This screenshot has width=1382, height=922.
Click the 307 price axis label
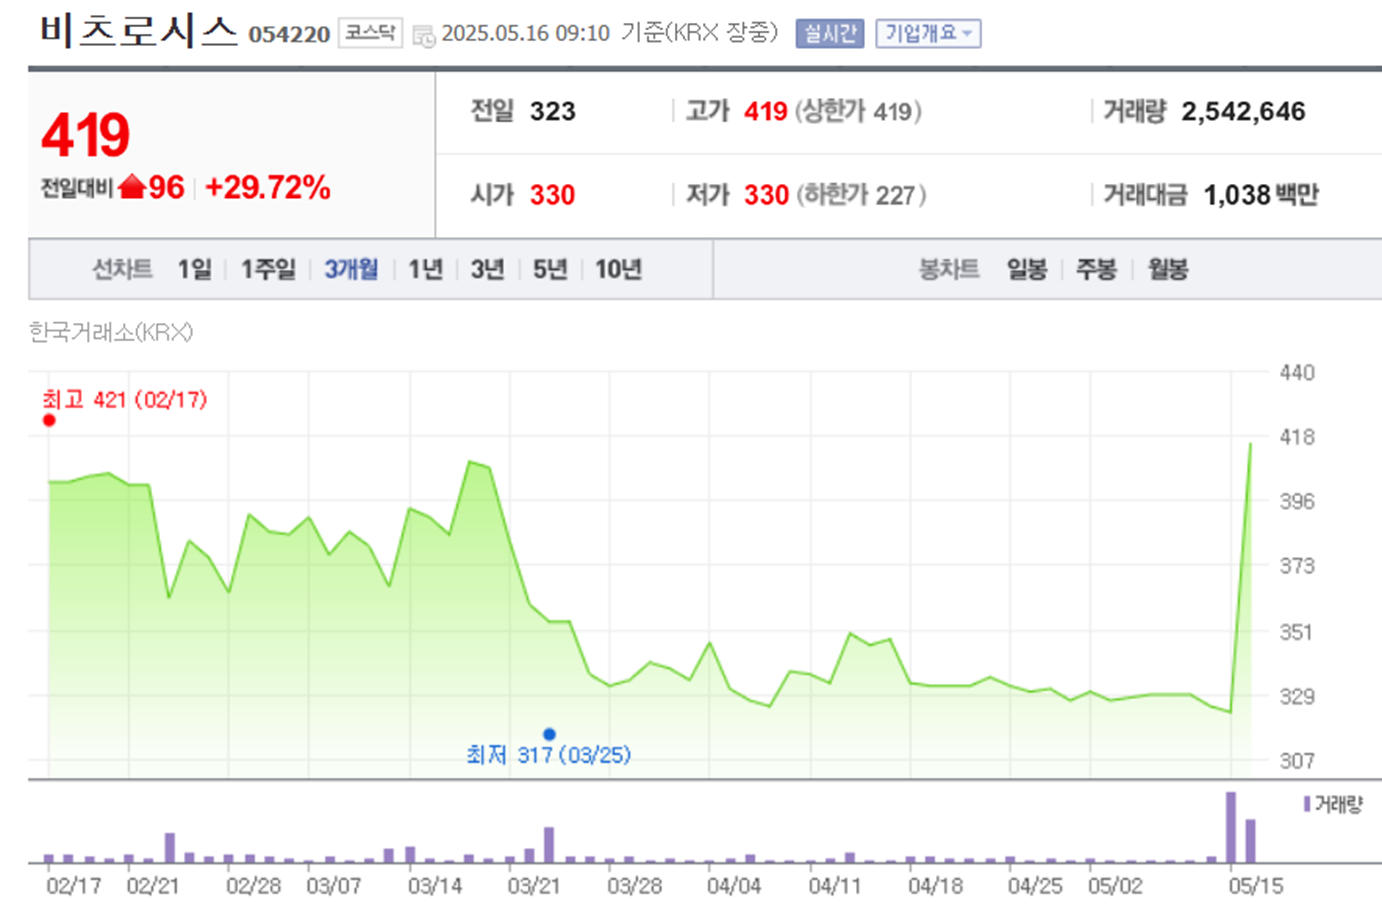tap(1297, 761)
